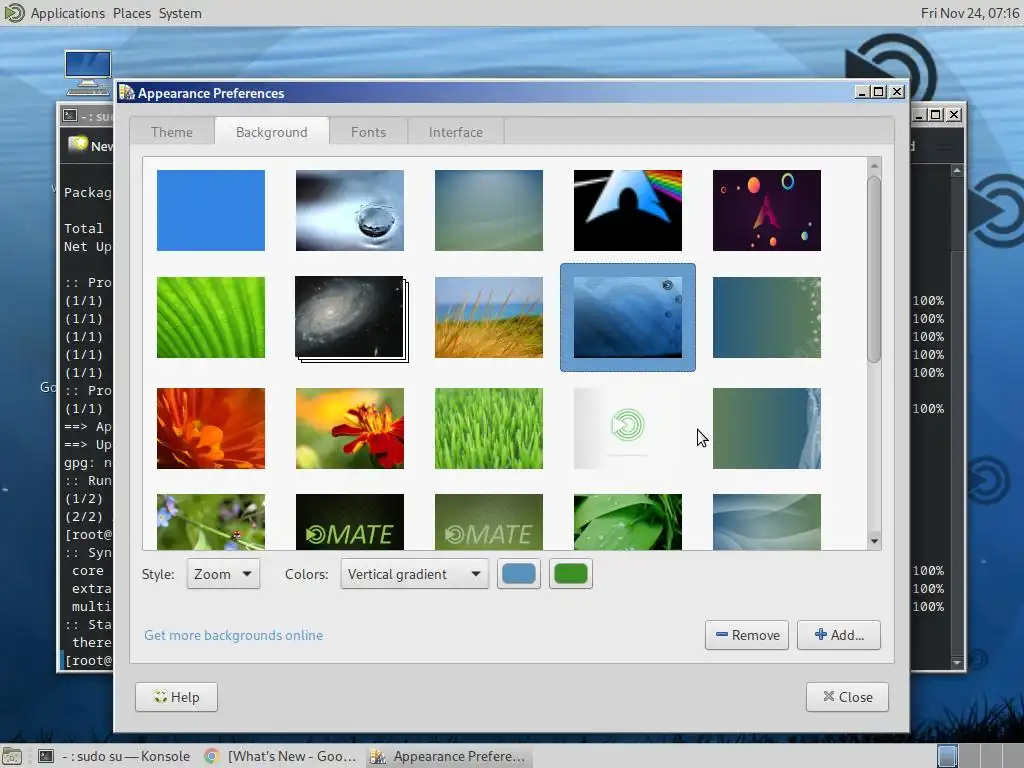Click the wallpaper list scrollbar thumb
This screenshot has height=768, width=1024.
pyautogui.click(x=874, y=269)
